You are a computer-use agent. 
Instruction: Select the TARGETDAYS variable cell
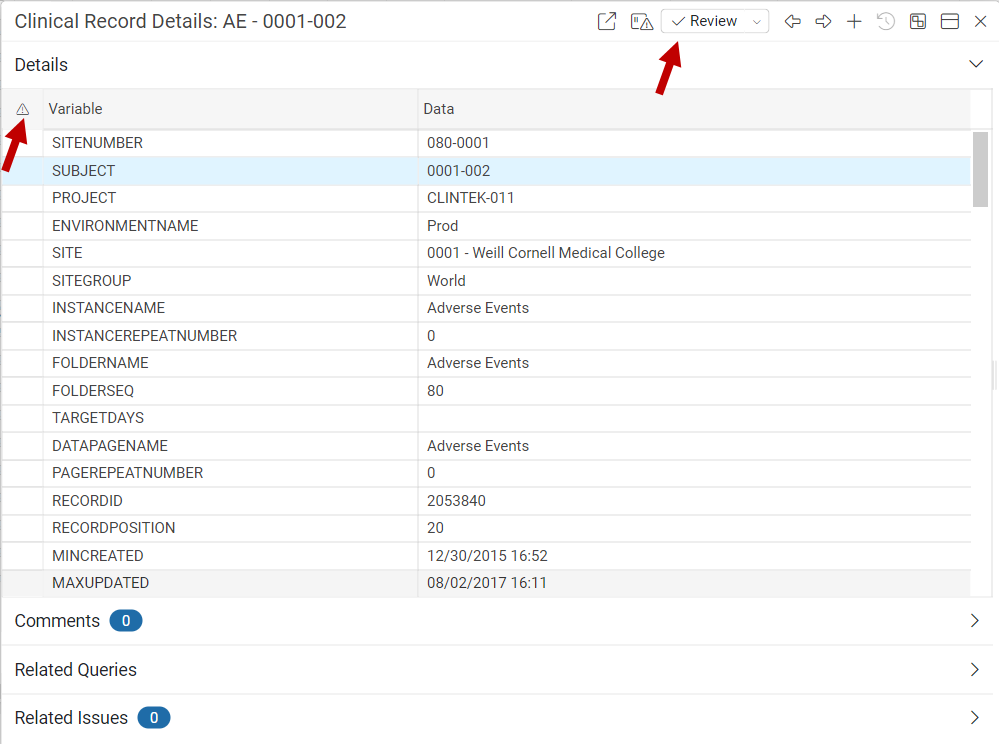(231, 418)
